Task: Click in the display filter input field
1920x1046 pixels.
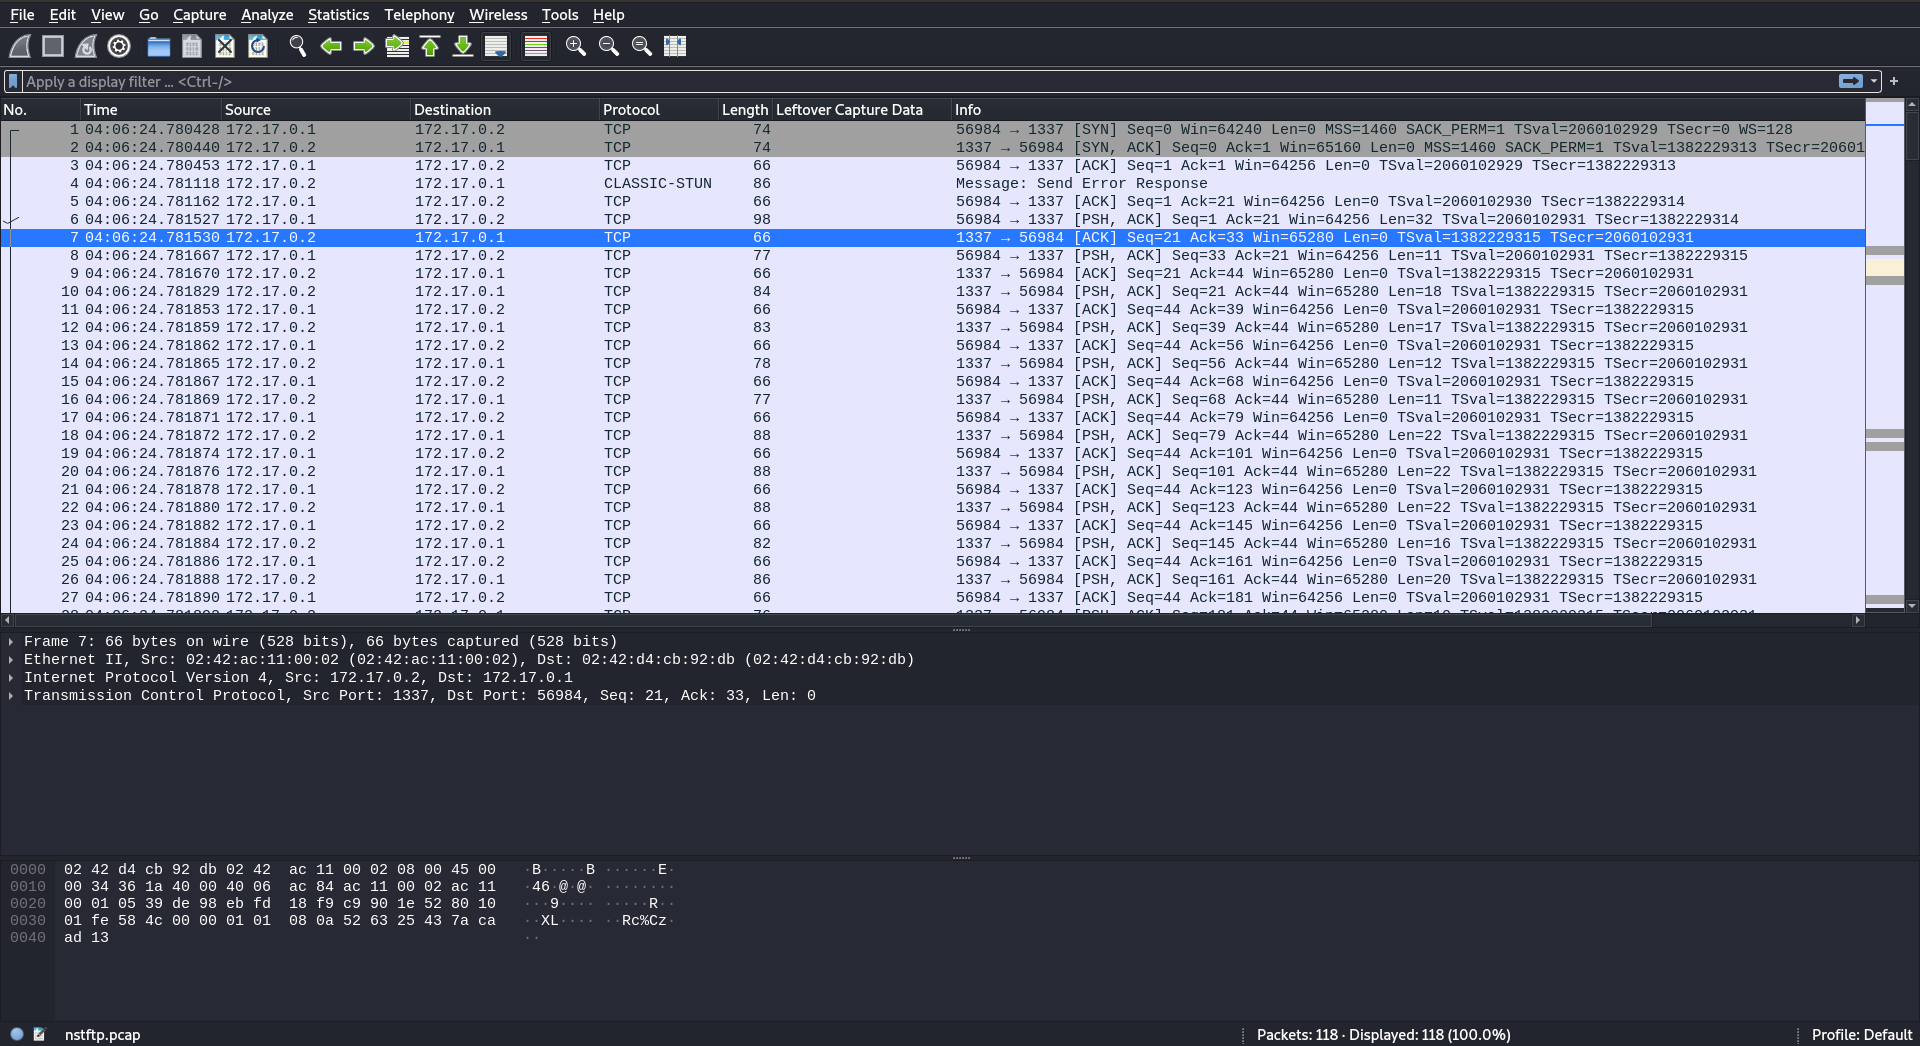Action: [x=900, y=81]
